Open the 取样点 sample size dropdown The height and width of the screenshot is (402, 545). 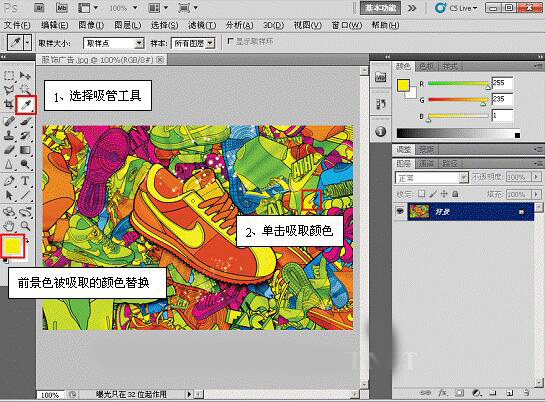pos(113,43)
